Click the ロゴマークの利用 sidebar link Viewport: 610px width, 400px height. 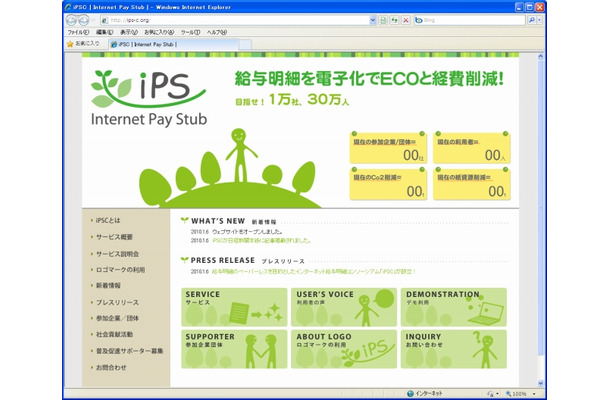pyautogui.click(x=120, y=270)
